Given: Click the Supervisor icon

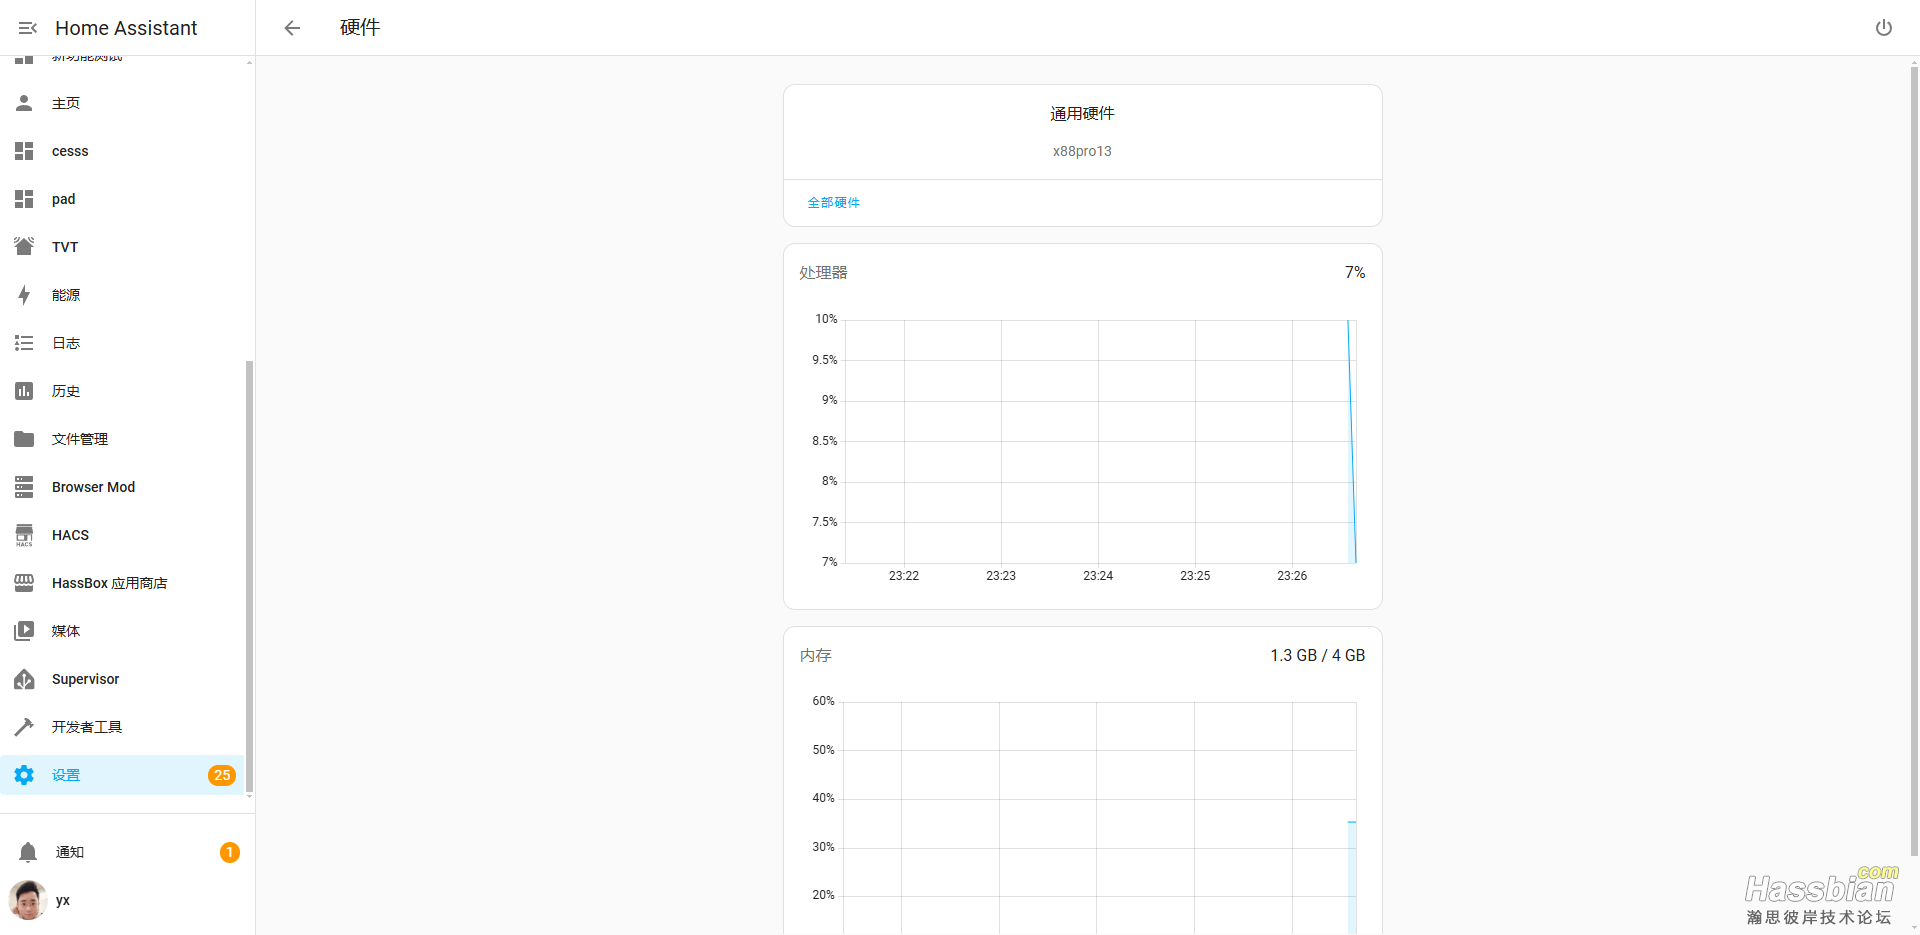Looking at the screenshot, I should pyautogui.click(x=24, y=679).
